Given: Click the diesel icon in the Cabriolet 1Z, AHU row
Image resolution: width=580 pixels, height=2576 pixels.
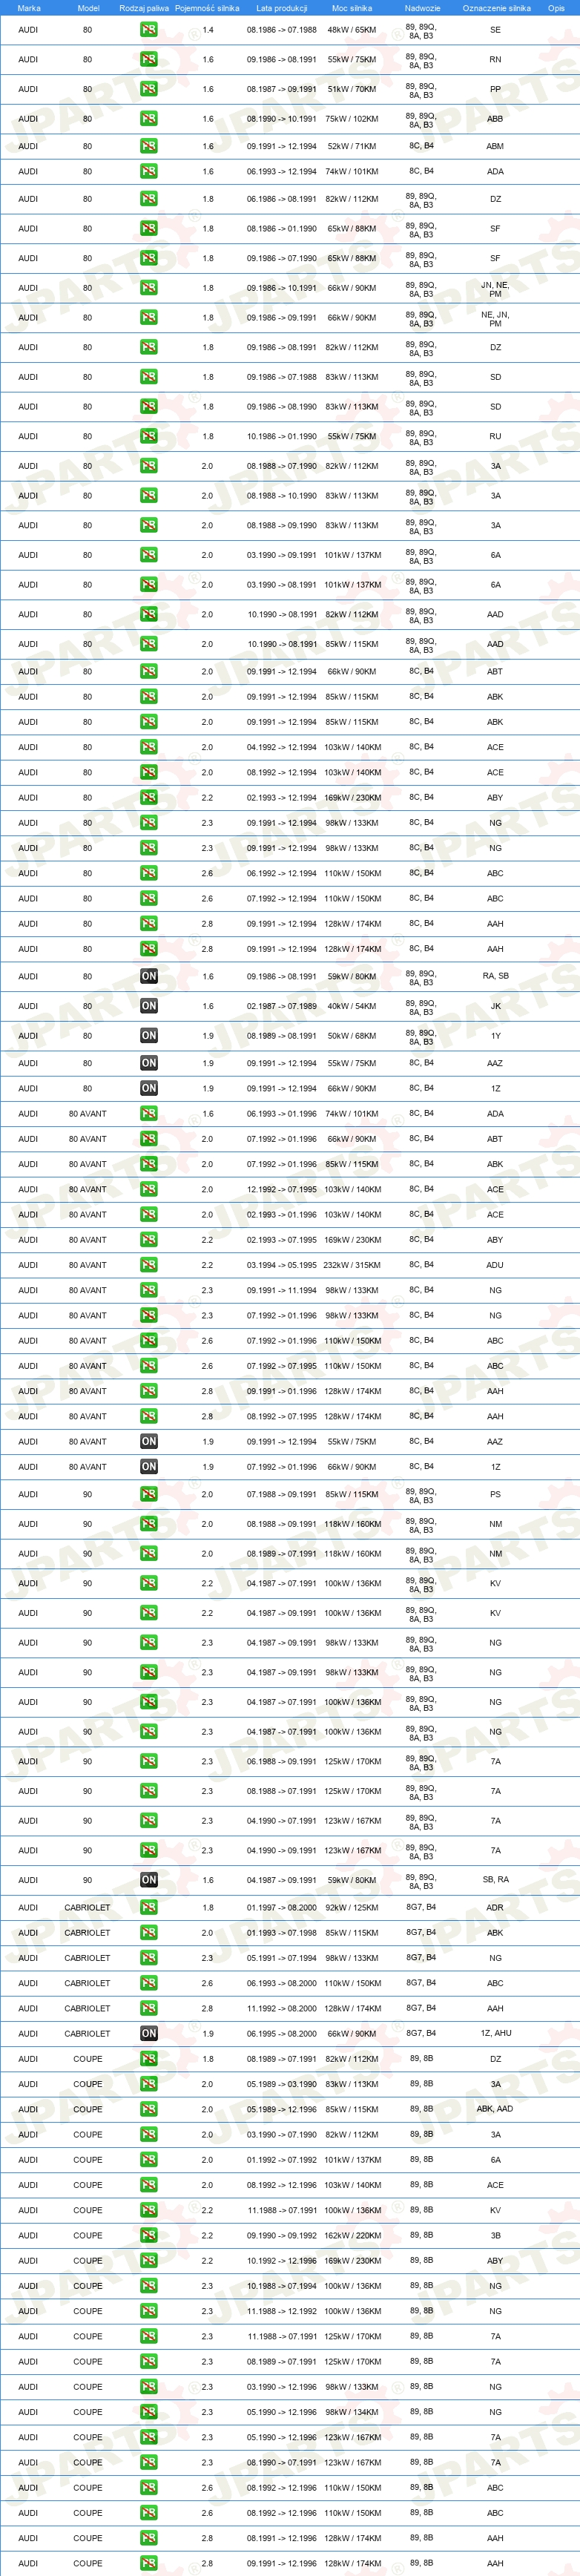Looking at the screenshot, I should [148, 2033].
